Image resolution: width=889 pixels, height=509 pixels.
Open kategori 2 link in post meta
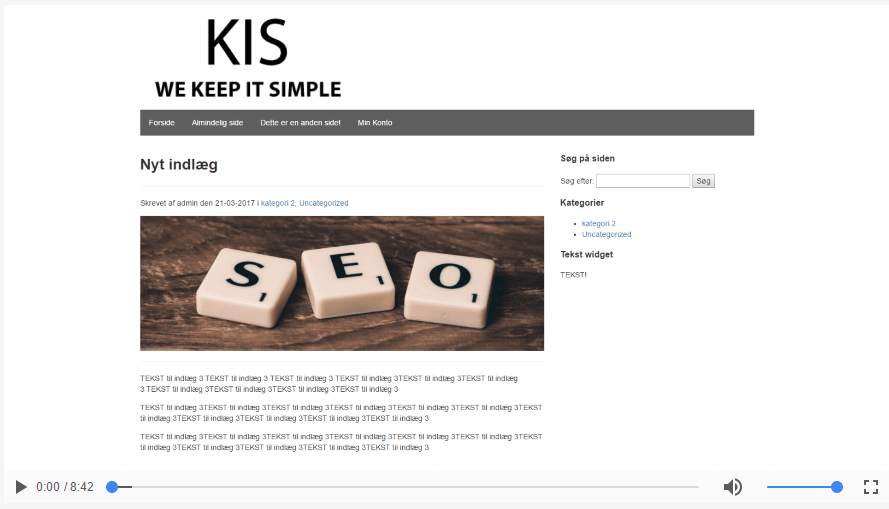(278, 203)
